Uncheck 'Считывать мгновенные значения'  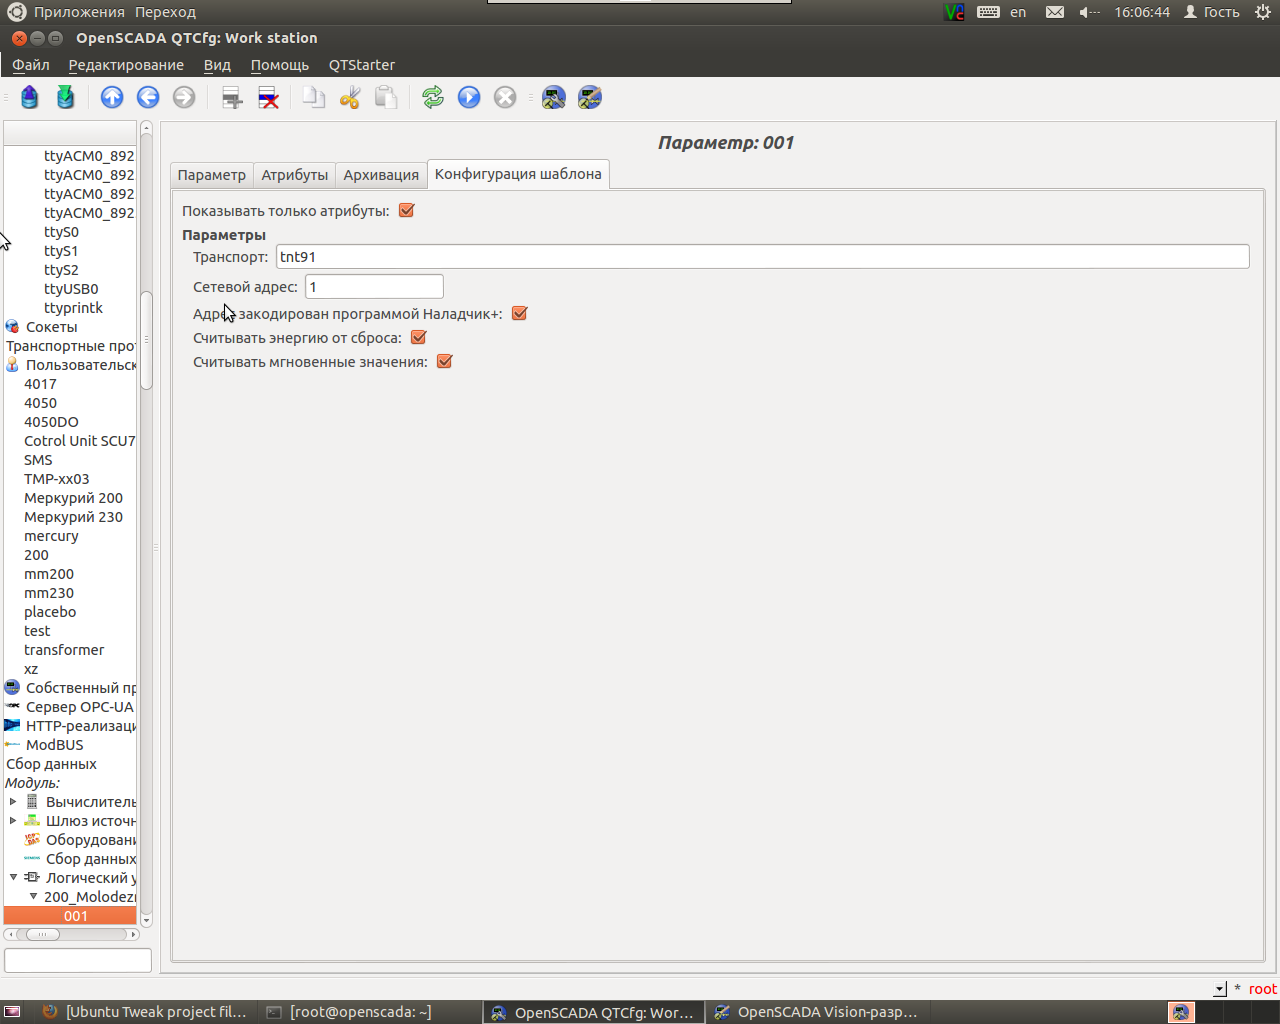coord(444,362)
